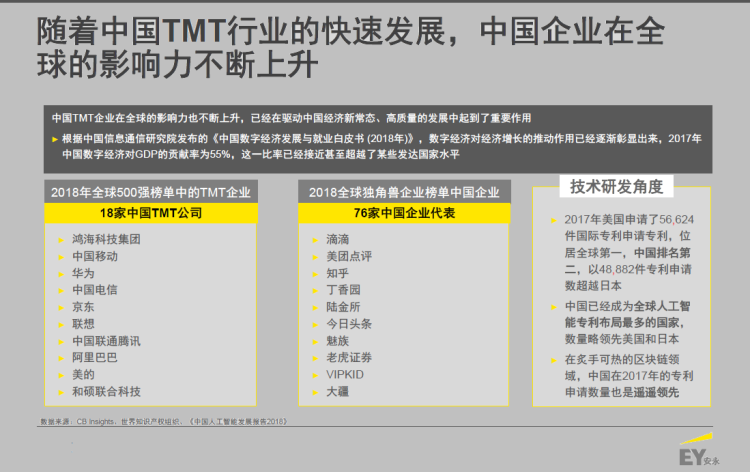750x472 pixels.
Task: Select list item '知乎'
Action: [x=338, y=273]
